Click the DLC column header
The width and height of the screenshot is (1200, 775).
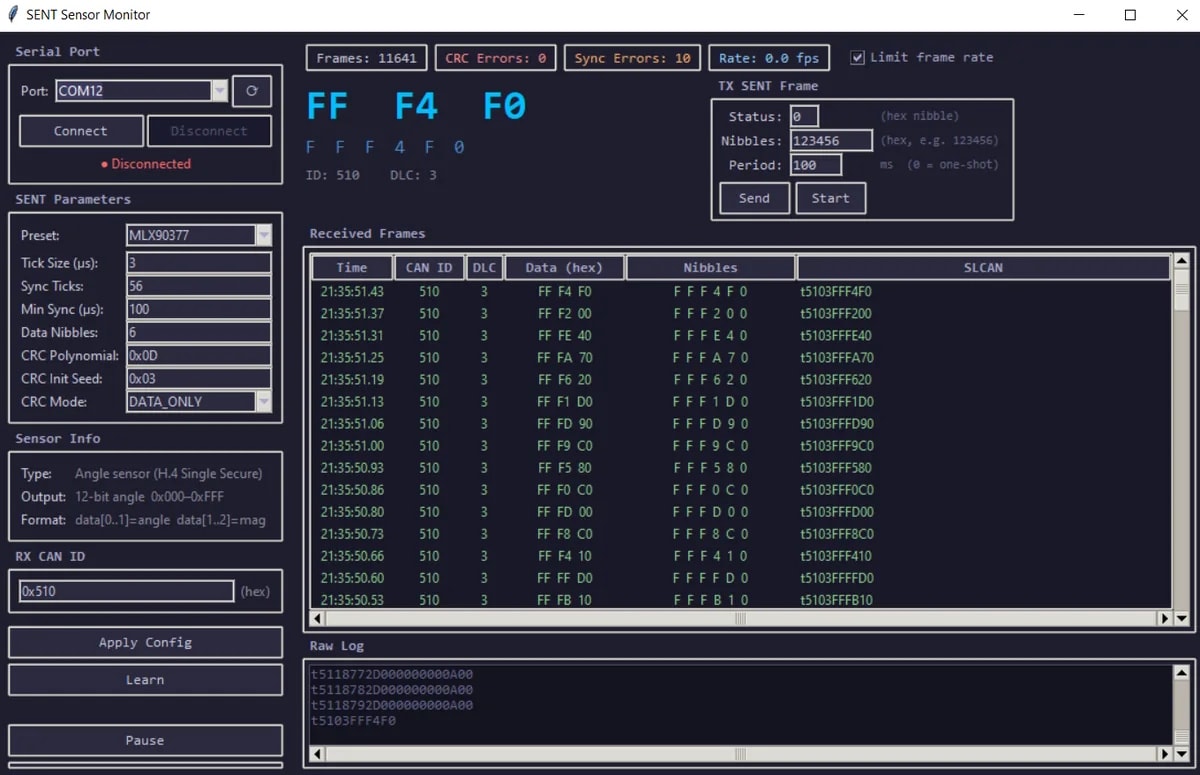tap(484, 268)
